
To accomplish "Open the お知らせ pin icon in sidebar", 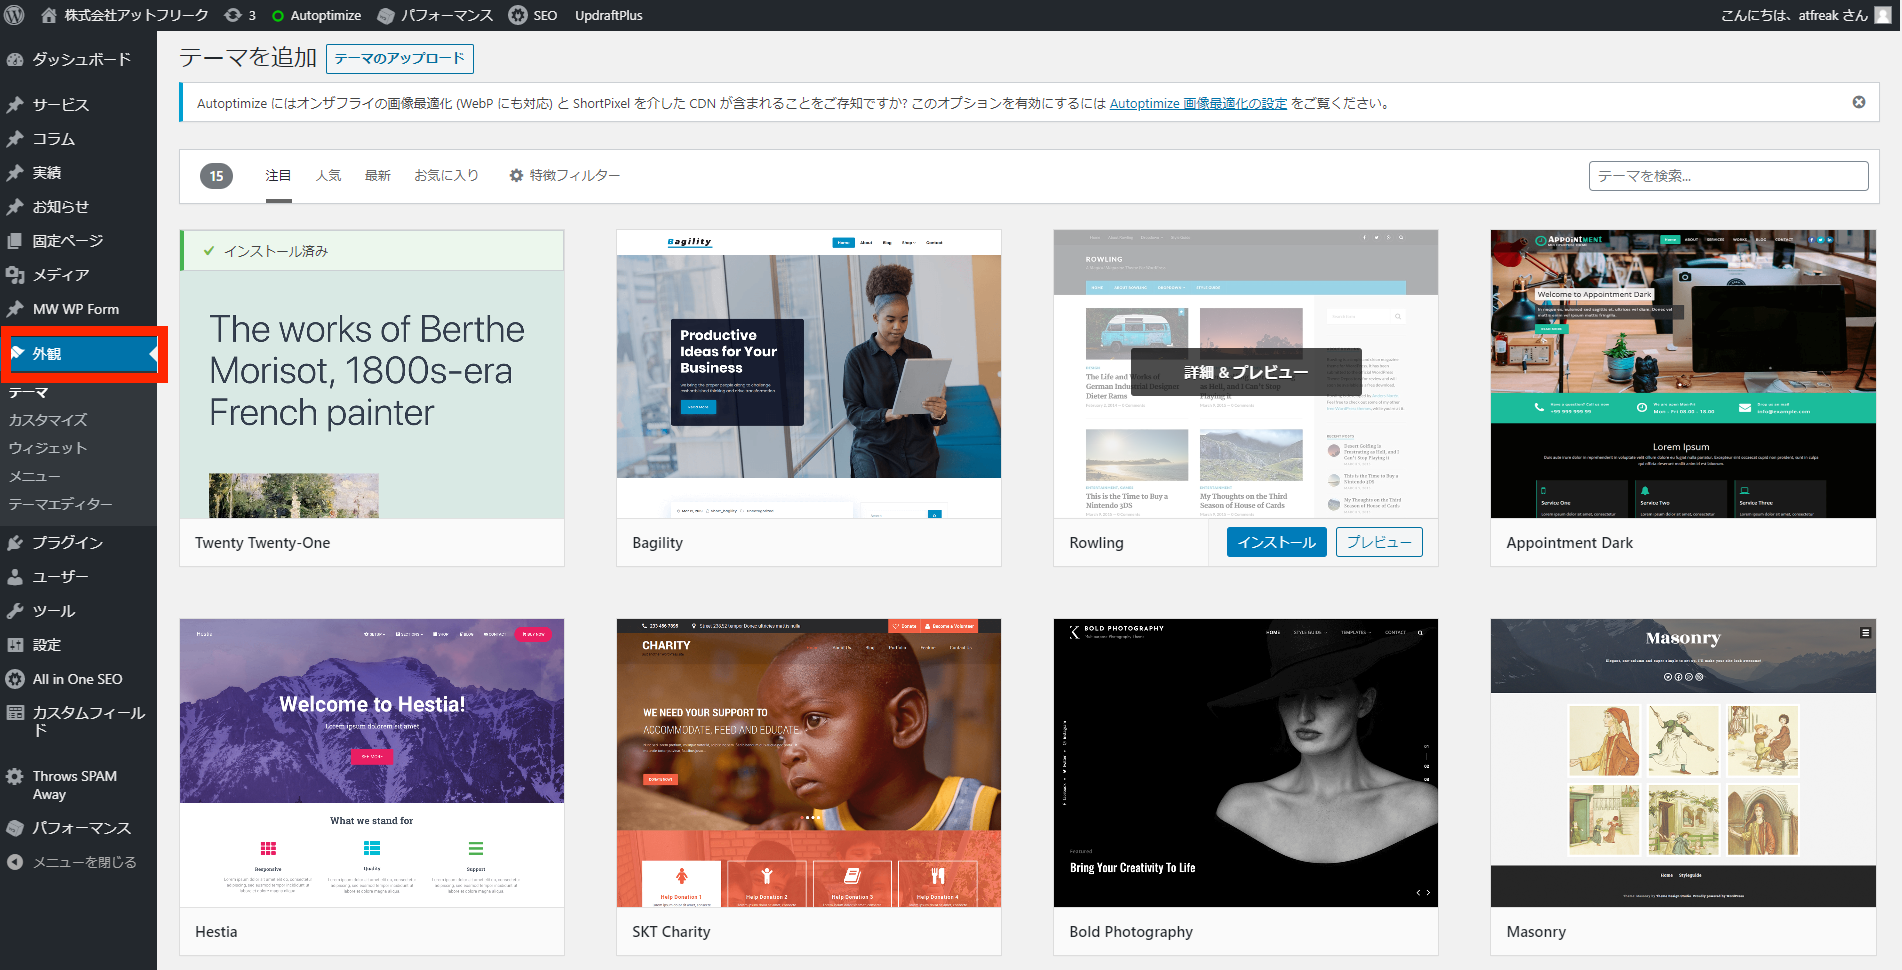I will click(x=15, y=207).
